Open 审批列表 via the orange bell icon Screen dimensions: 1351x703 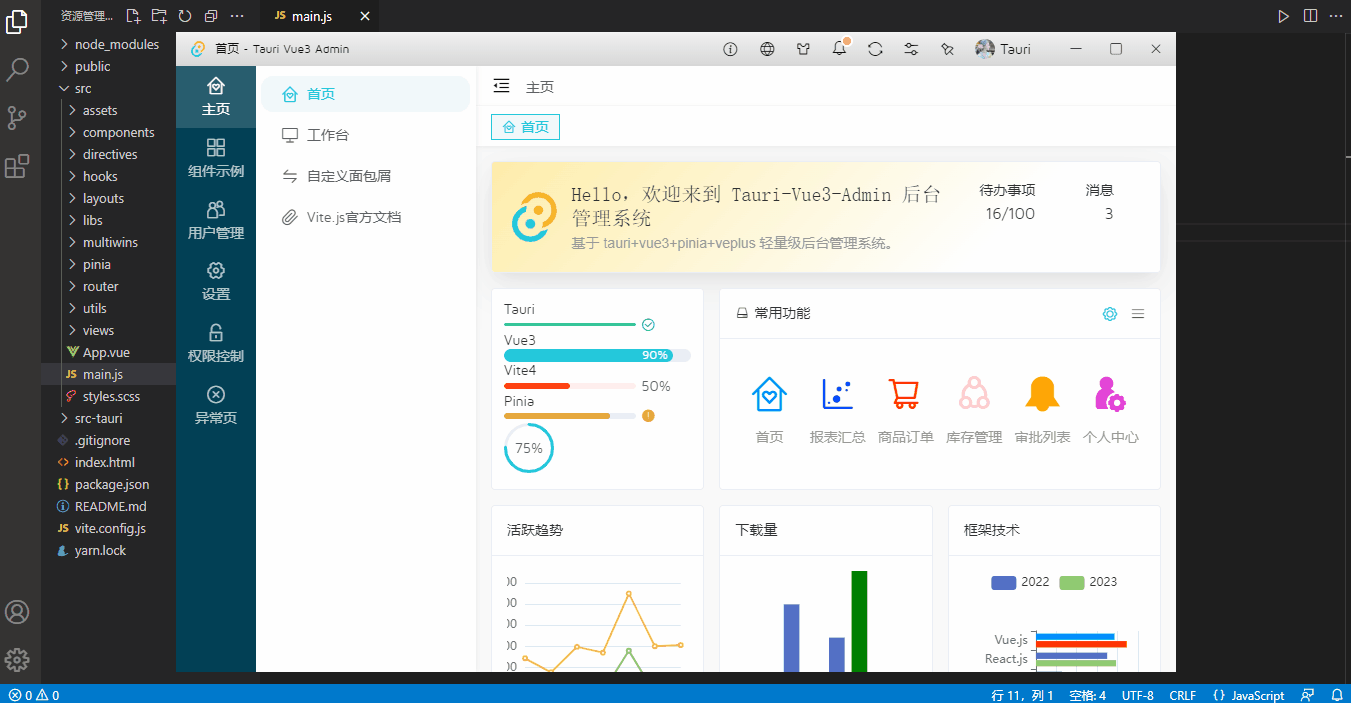click(x=1042, y=394)
